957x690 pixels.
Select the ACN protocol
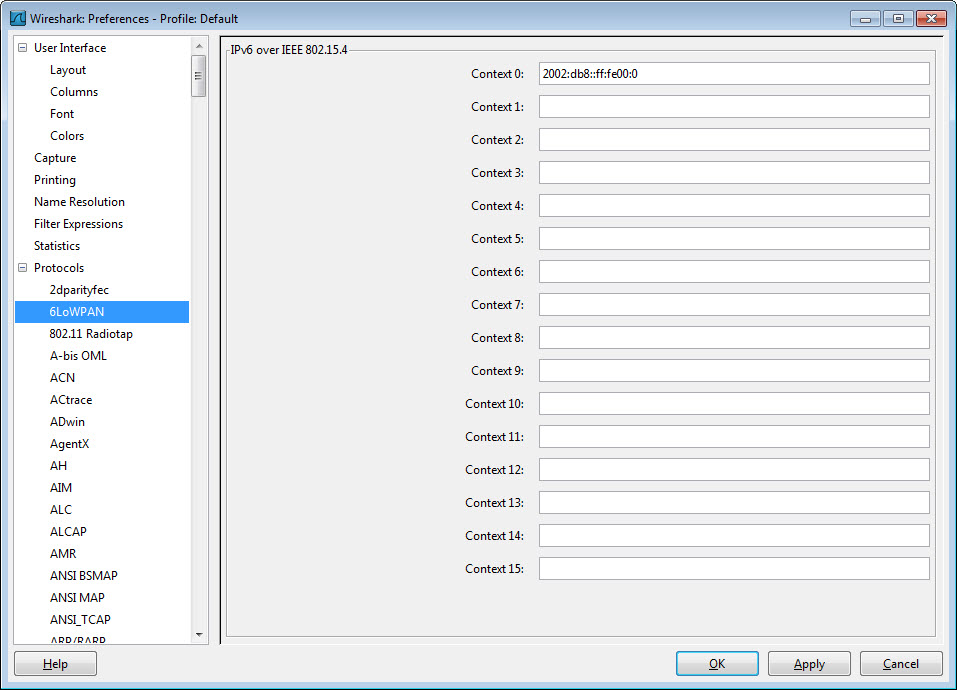pyautogui.click(x=62, y=378)
